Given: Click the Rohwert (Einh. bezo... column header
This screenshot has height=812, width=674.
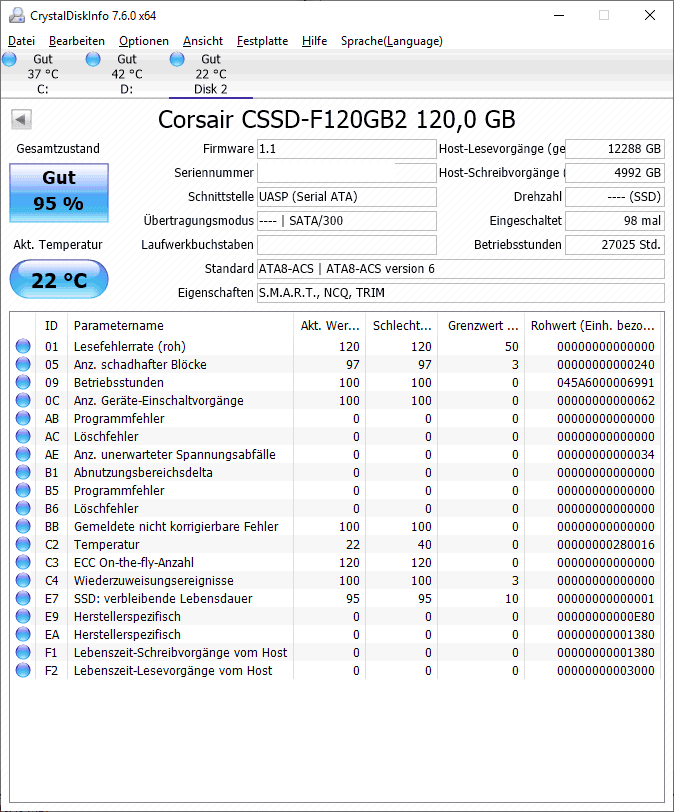Looking at the screenshot, I should click(x=592, y=326).
